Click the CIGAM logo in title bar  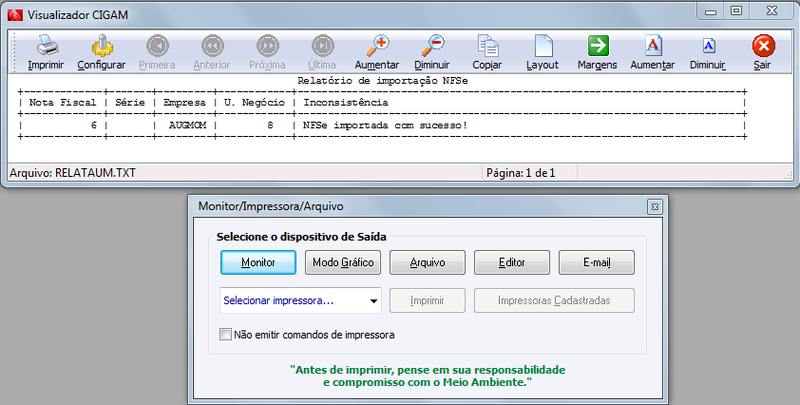coord(15,15)
